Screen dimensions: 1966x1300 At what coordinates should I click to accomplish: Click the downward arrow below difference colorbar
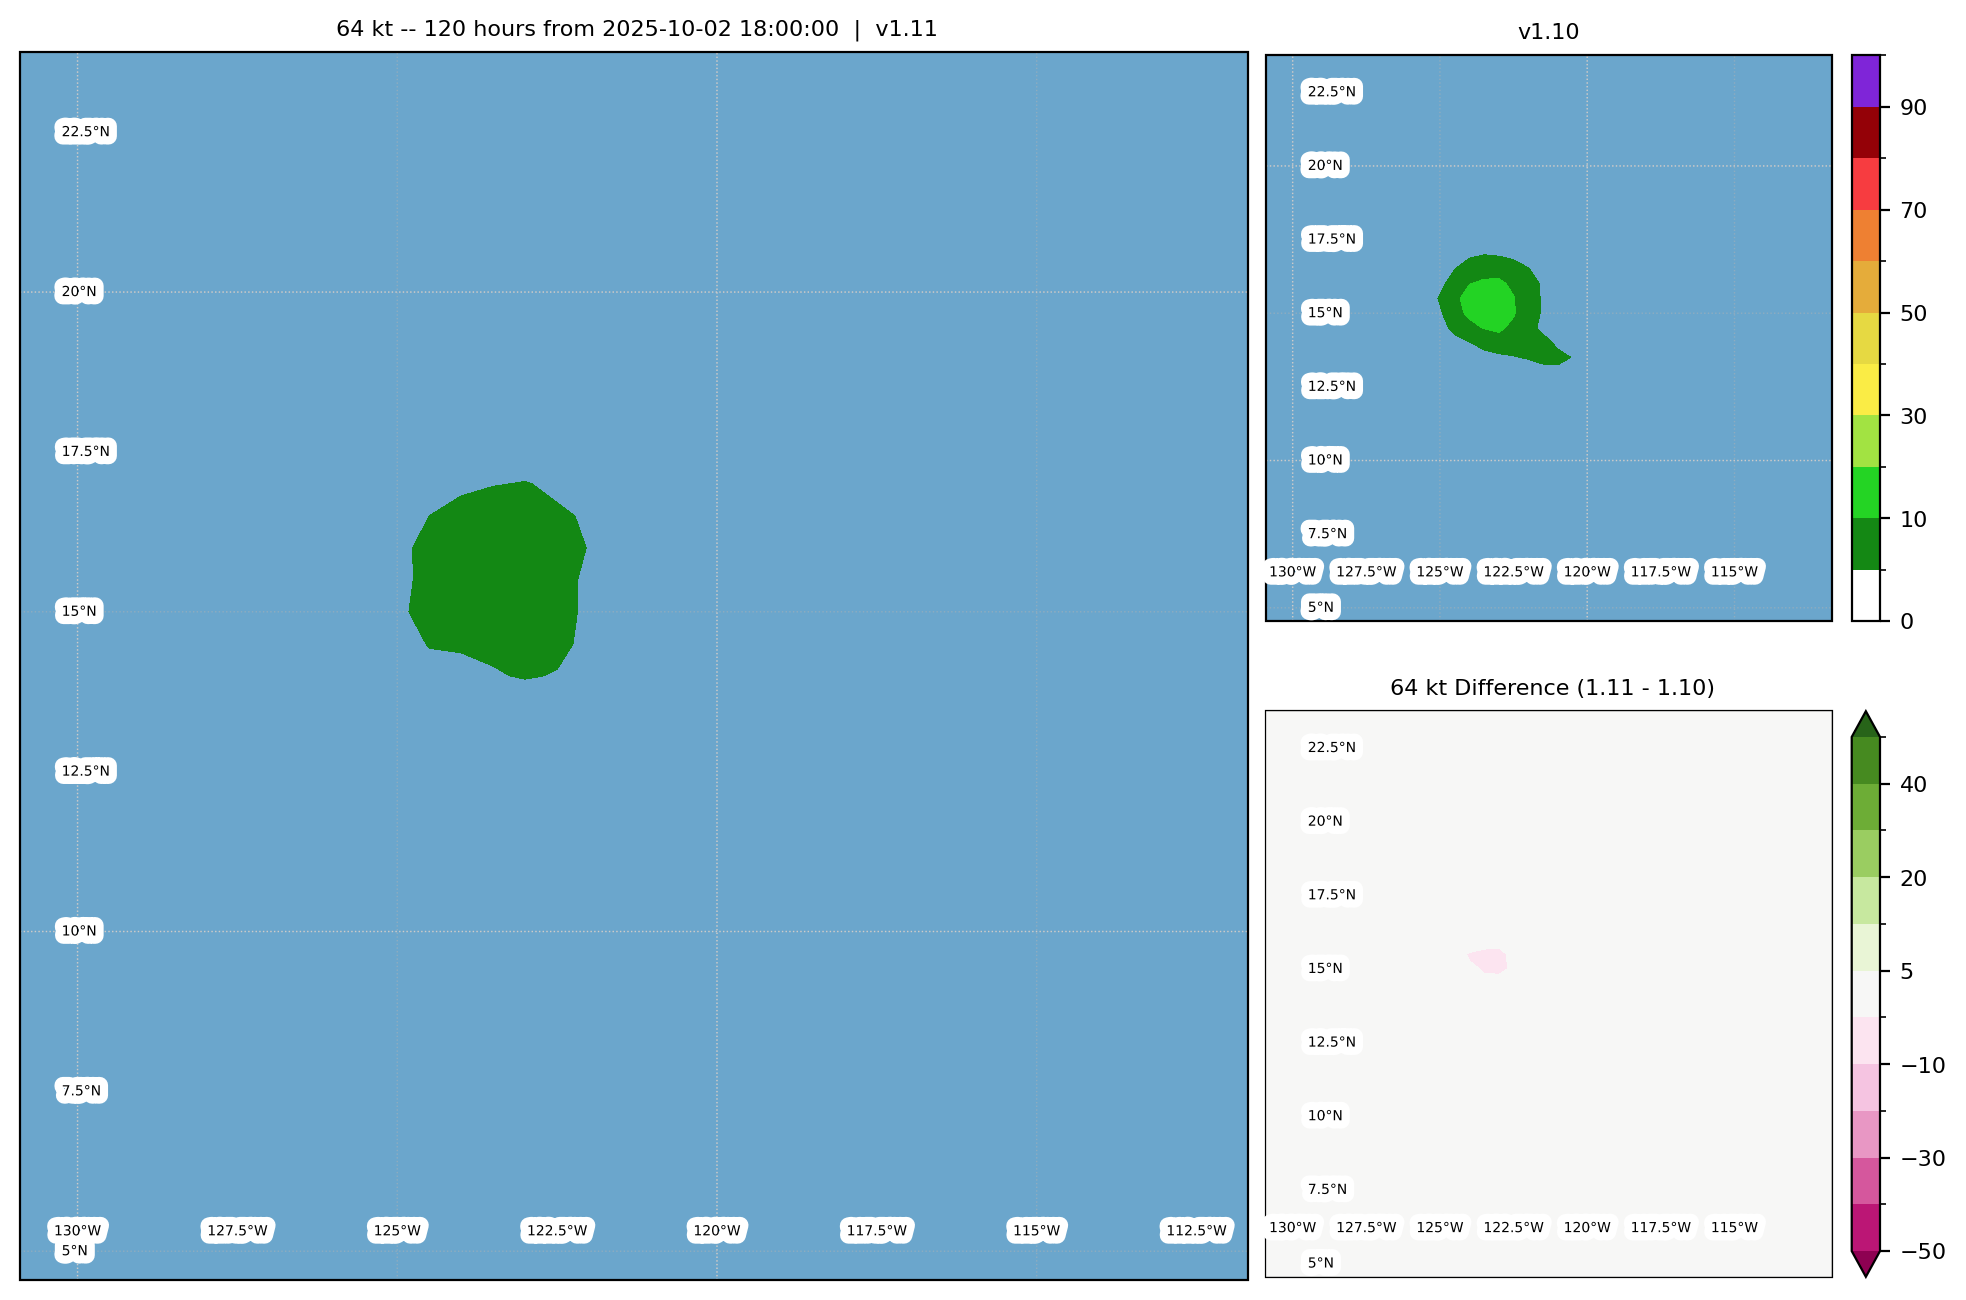[1865, 1263]
